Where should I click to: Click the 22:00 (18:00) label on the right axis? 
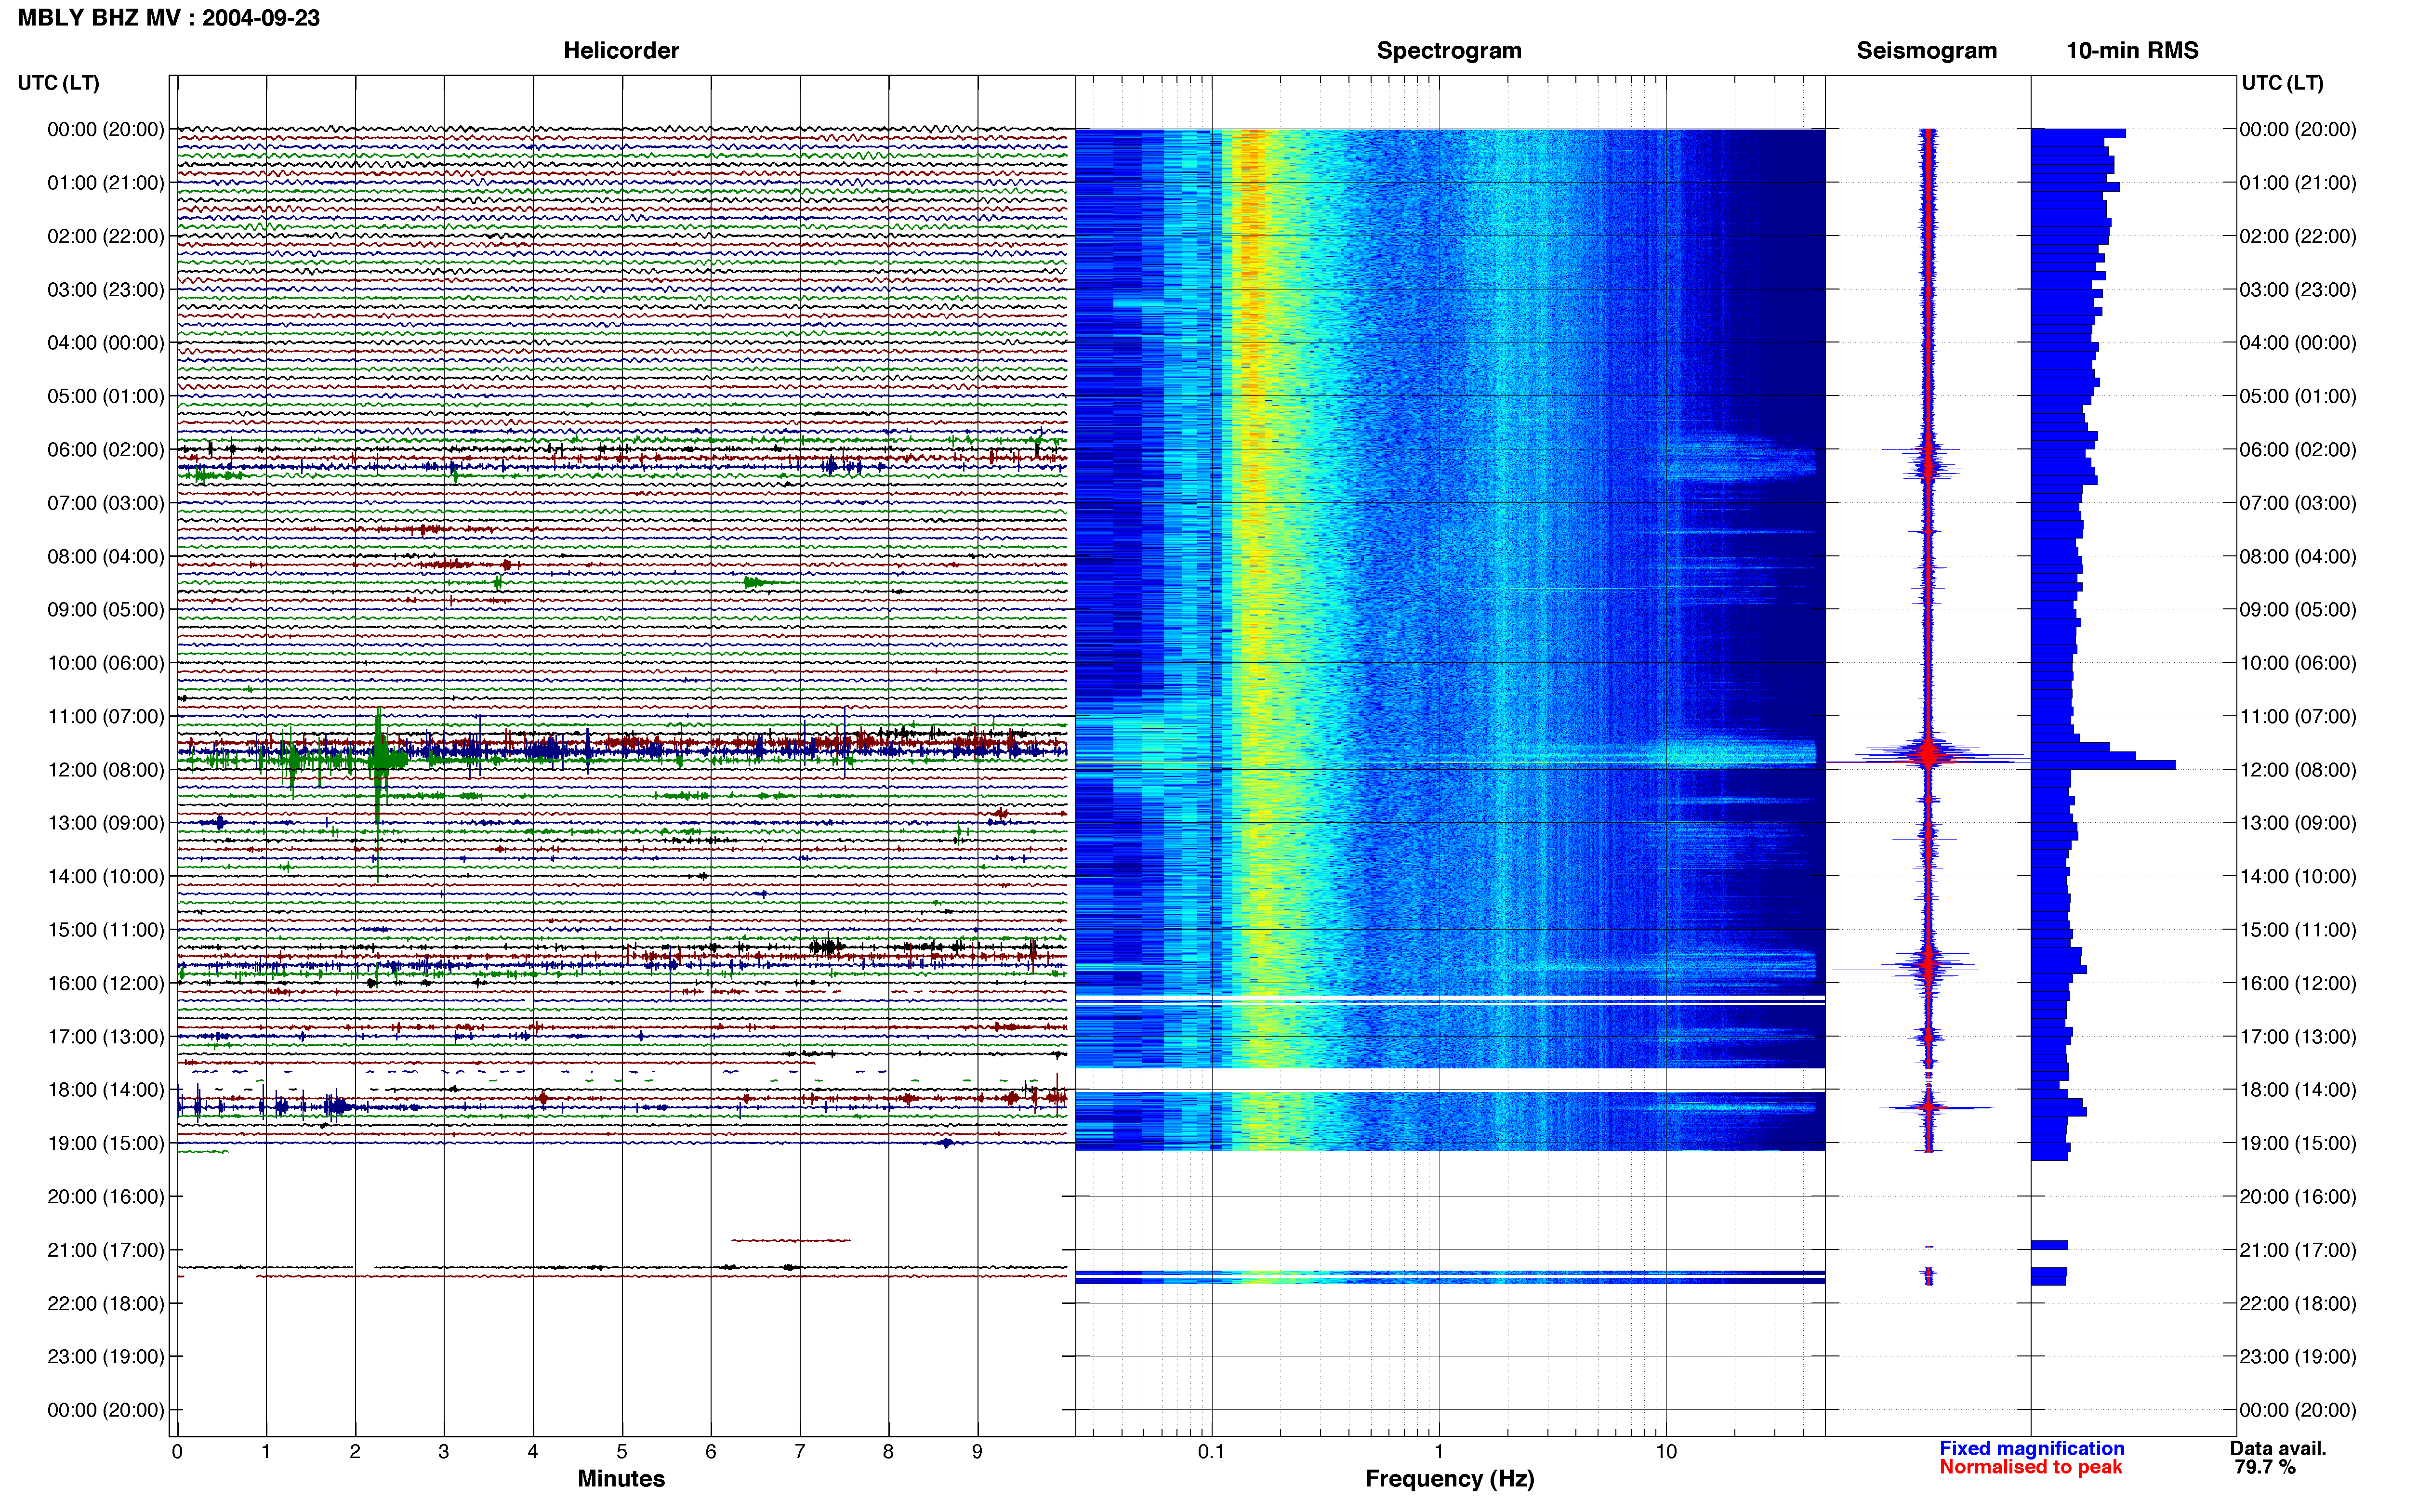2298,1303
